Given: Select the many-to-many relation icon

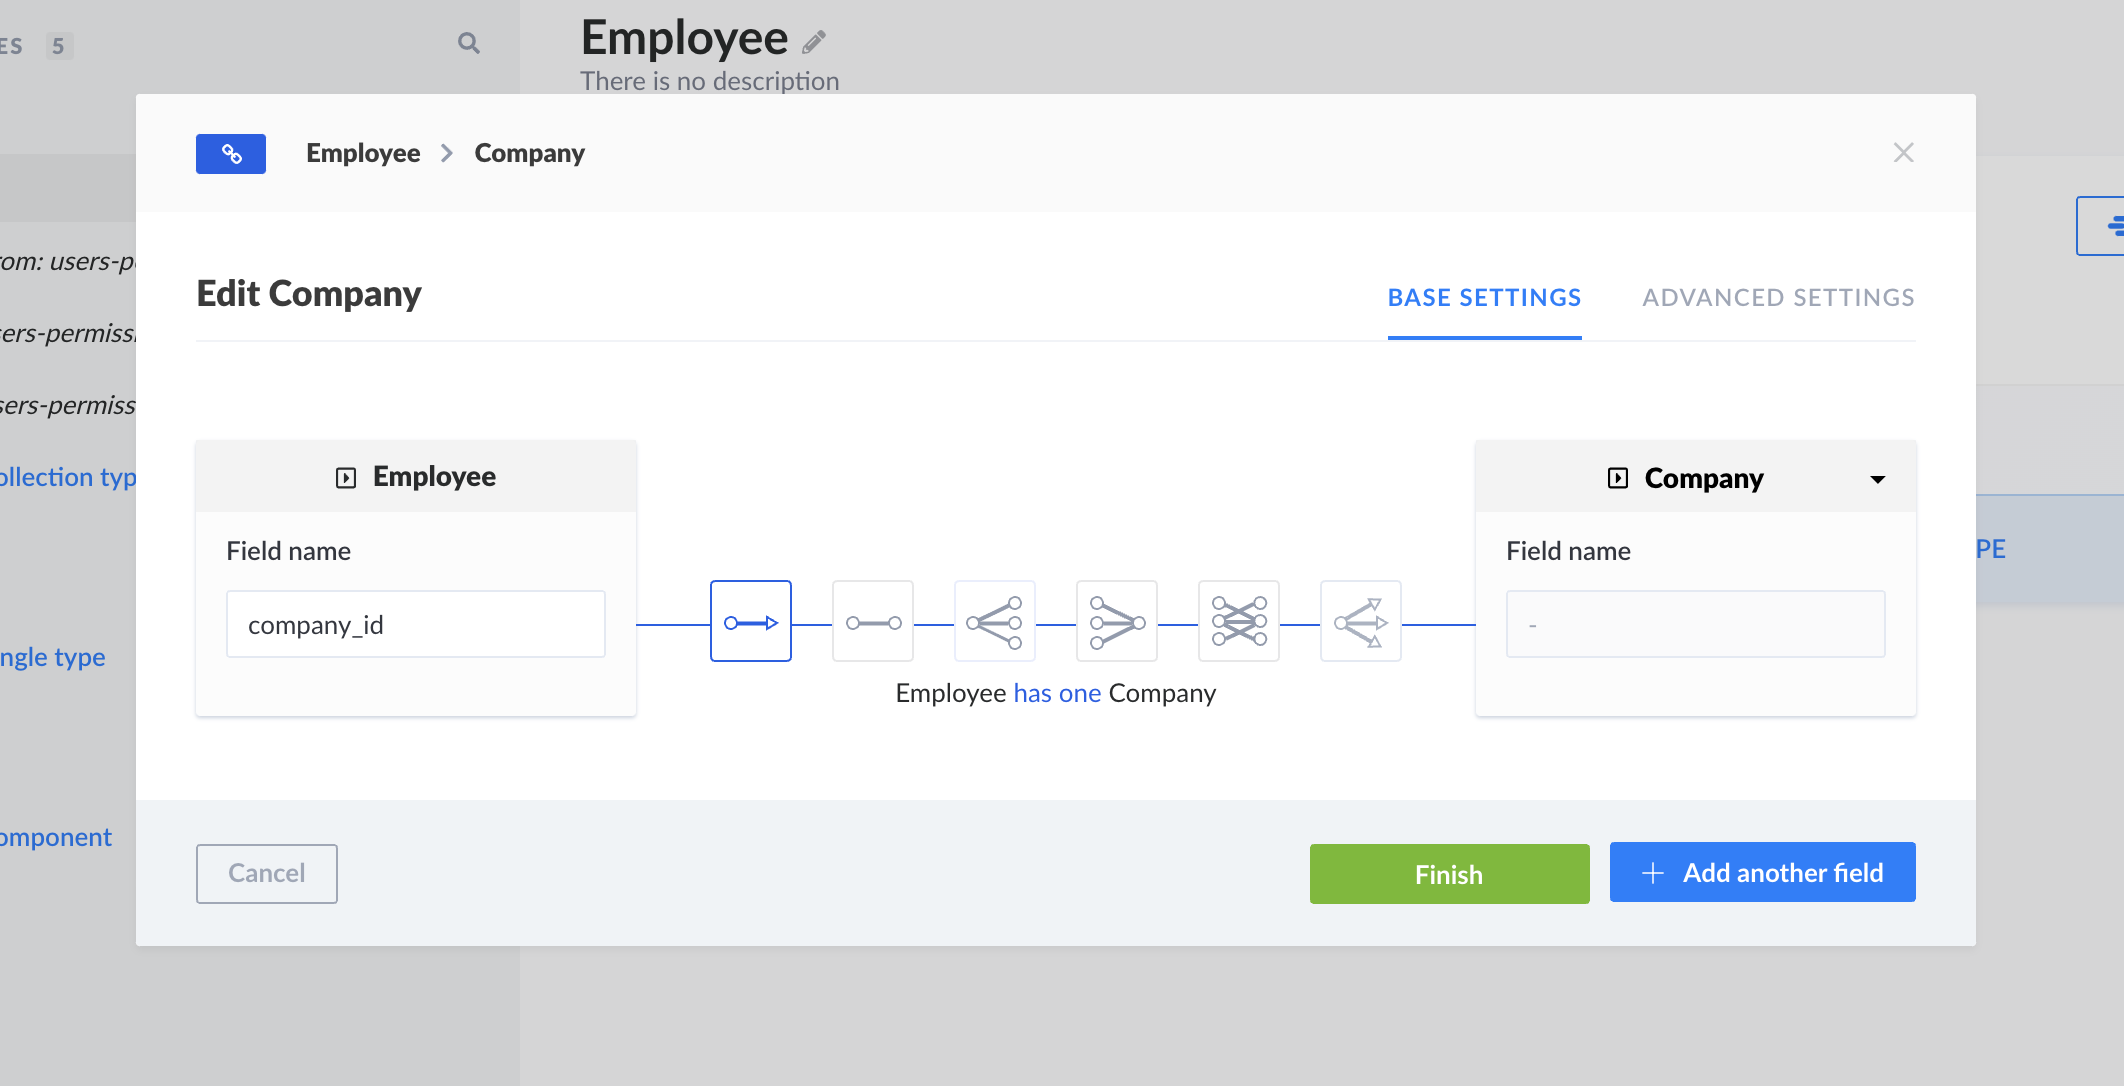Looking at the screenshot, I should (1238, 622).
